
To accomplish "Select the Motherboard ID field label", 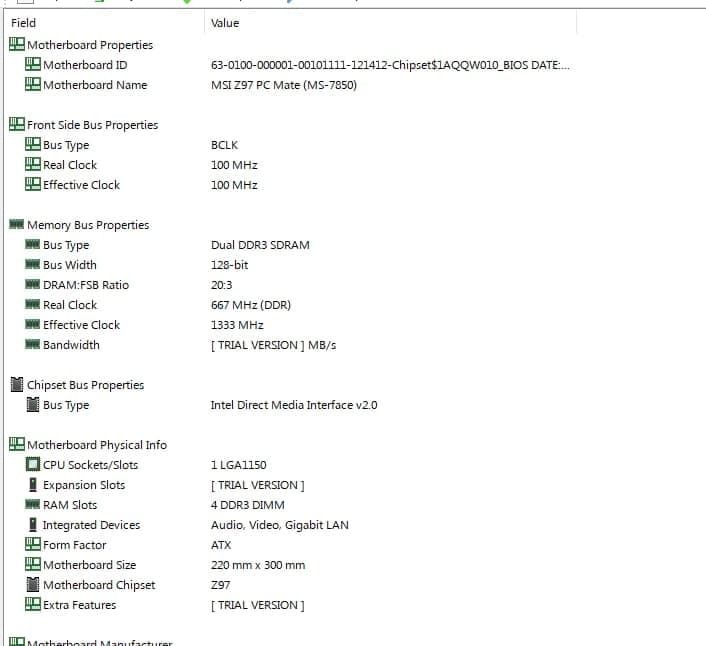I will tap(85, 65).
